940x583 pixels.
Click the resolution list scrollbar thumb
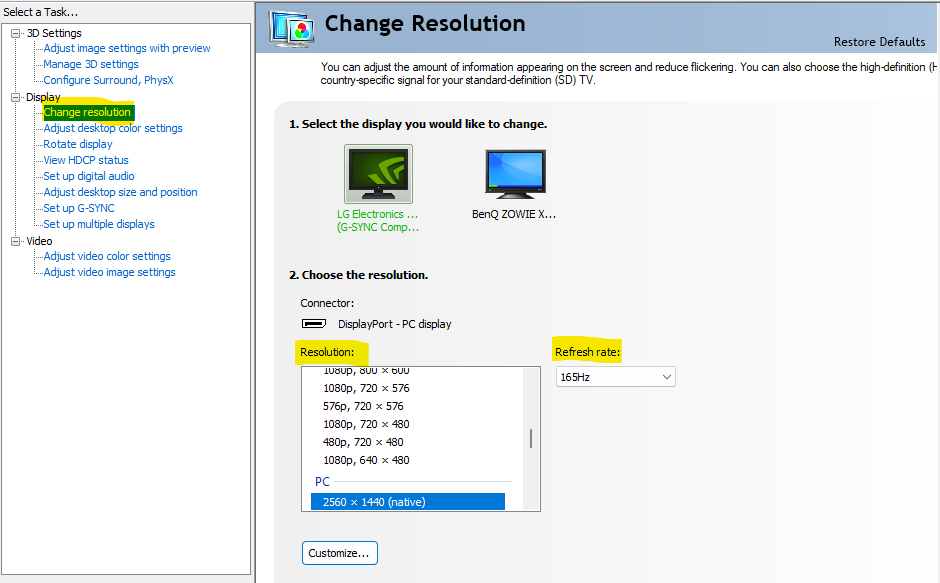pos(531,438)
